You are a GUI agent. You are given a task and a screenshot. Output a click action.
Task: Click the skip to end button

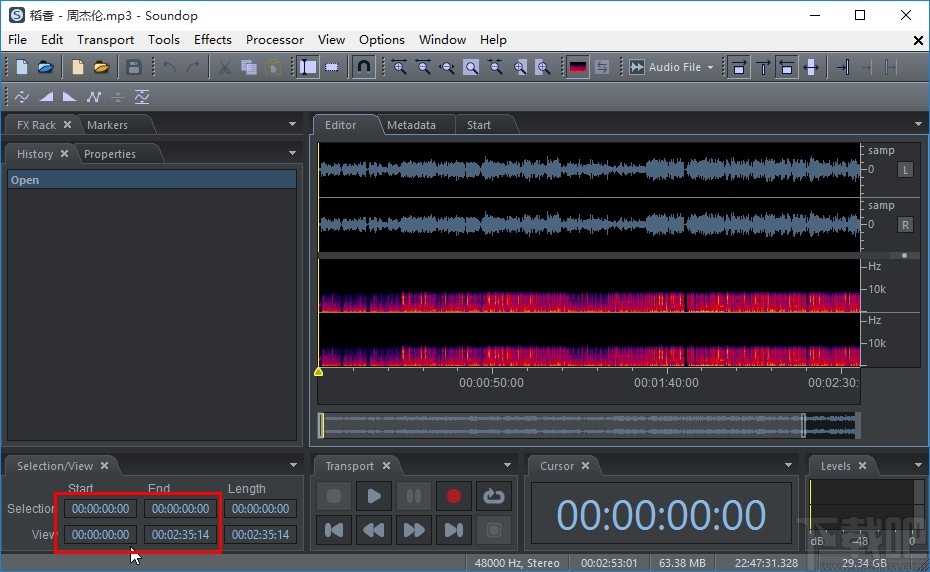(454, 530)
